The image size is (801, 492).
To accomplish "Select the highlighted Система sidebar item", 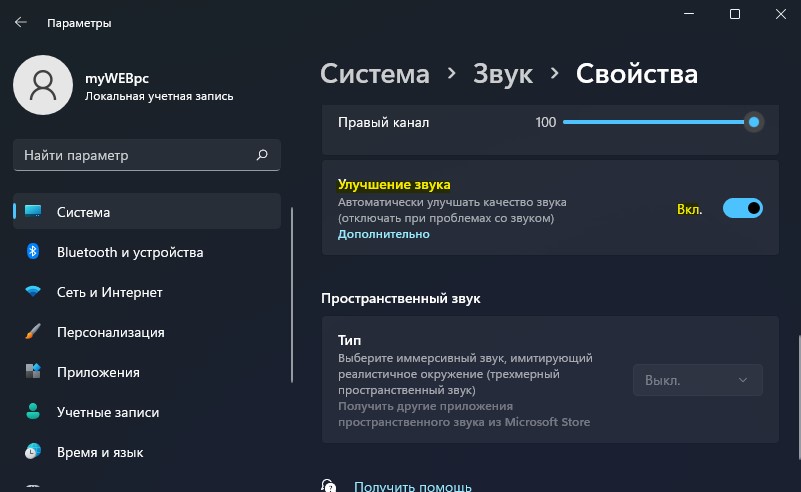I will pyautogui.click(x=147, y=211).
